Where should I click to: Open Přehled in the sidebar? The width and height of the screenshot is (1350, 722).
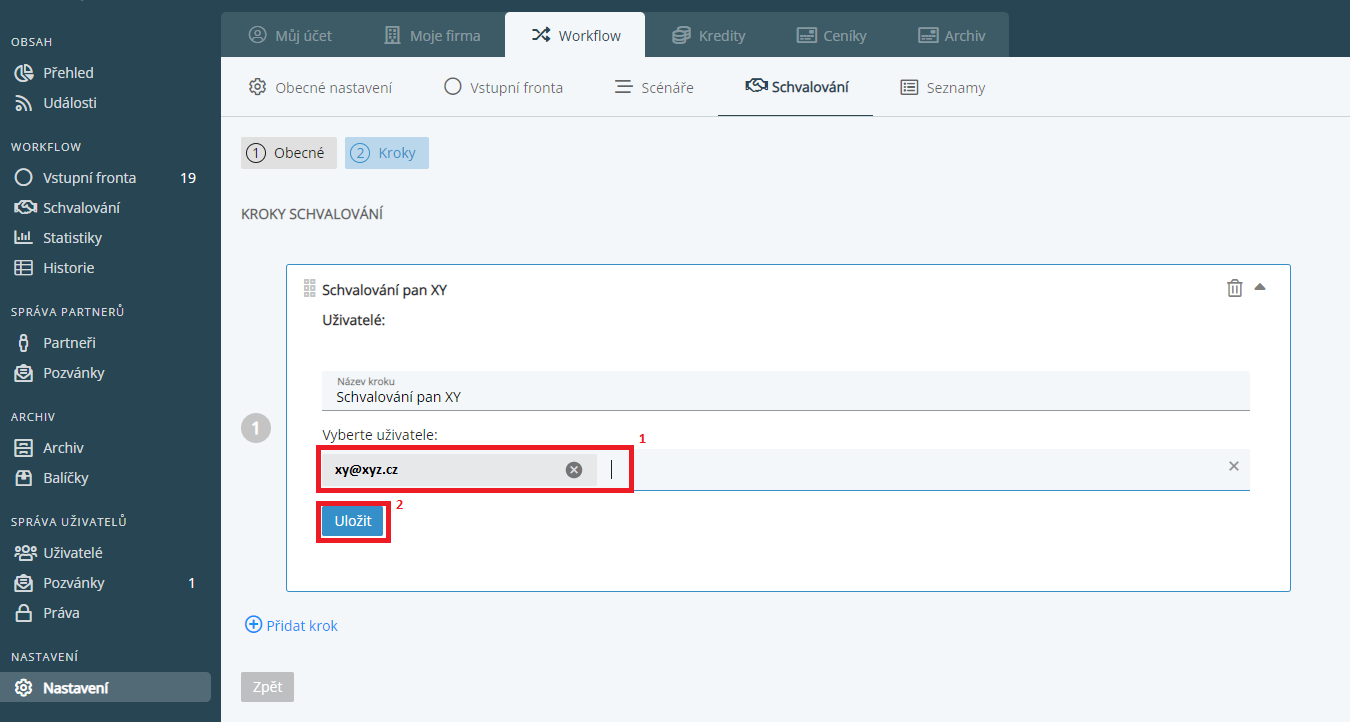(x=68, y=73)
